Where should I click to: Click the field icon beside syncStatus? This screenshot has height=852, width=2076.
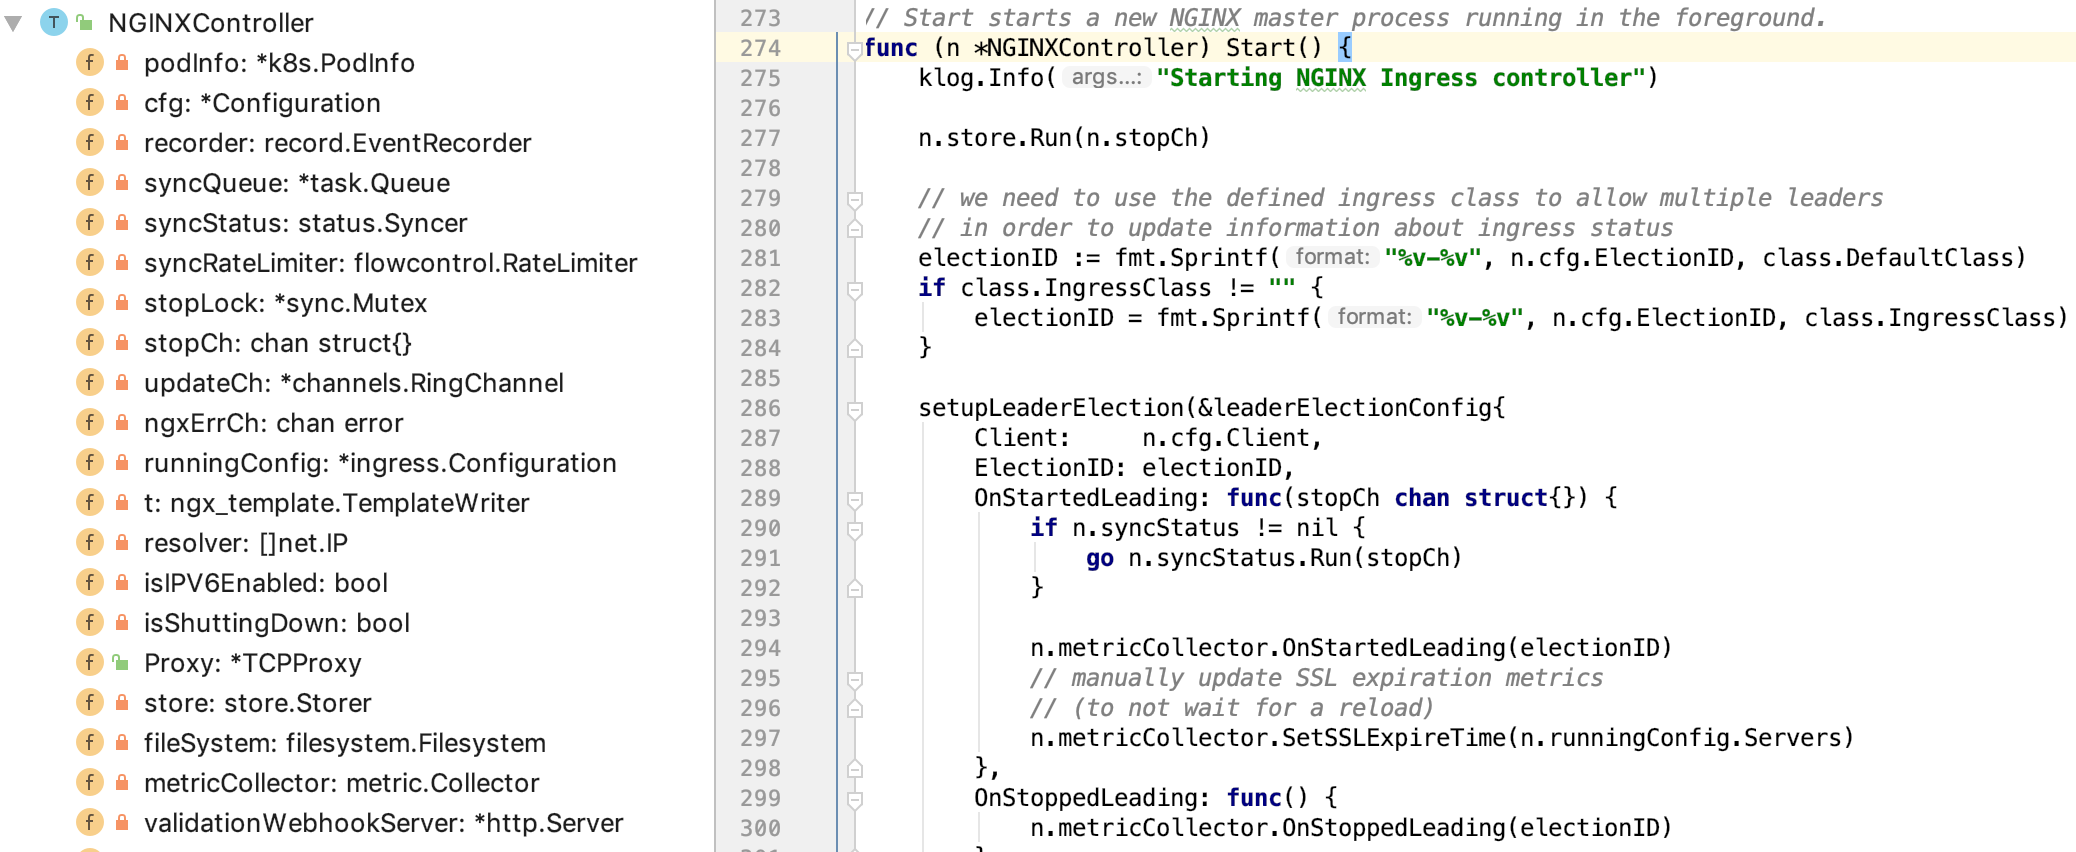(90, 223)
